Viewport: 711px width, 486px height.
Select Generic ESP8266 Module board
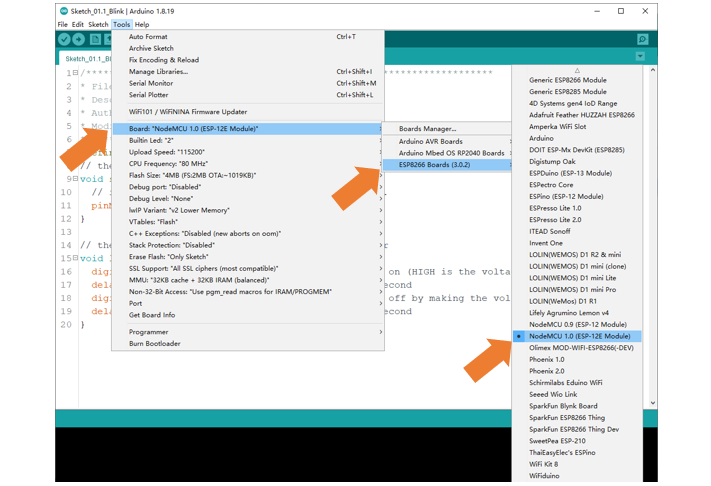[x=577, y=80]
